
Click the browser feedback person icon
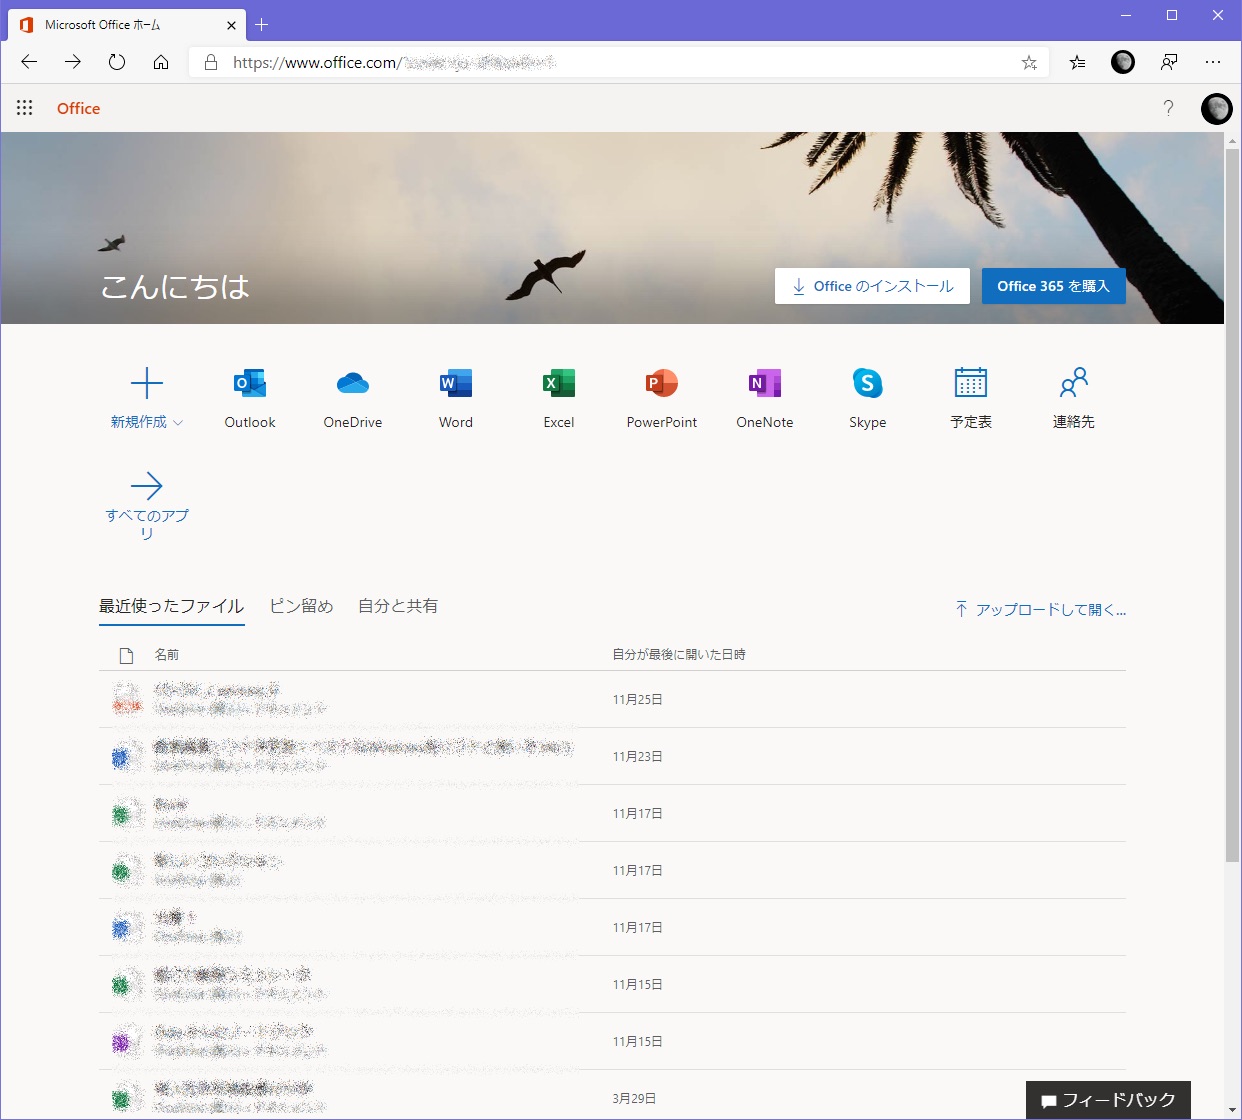click(x=1169, y=62)
